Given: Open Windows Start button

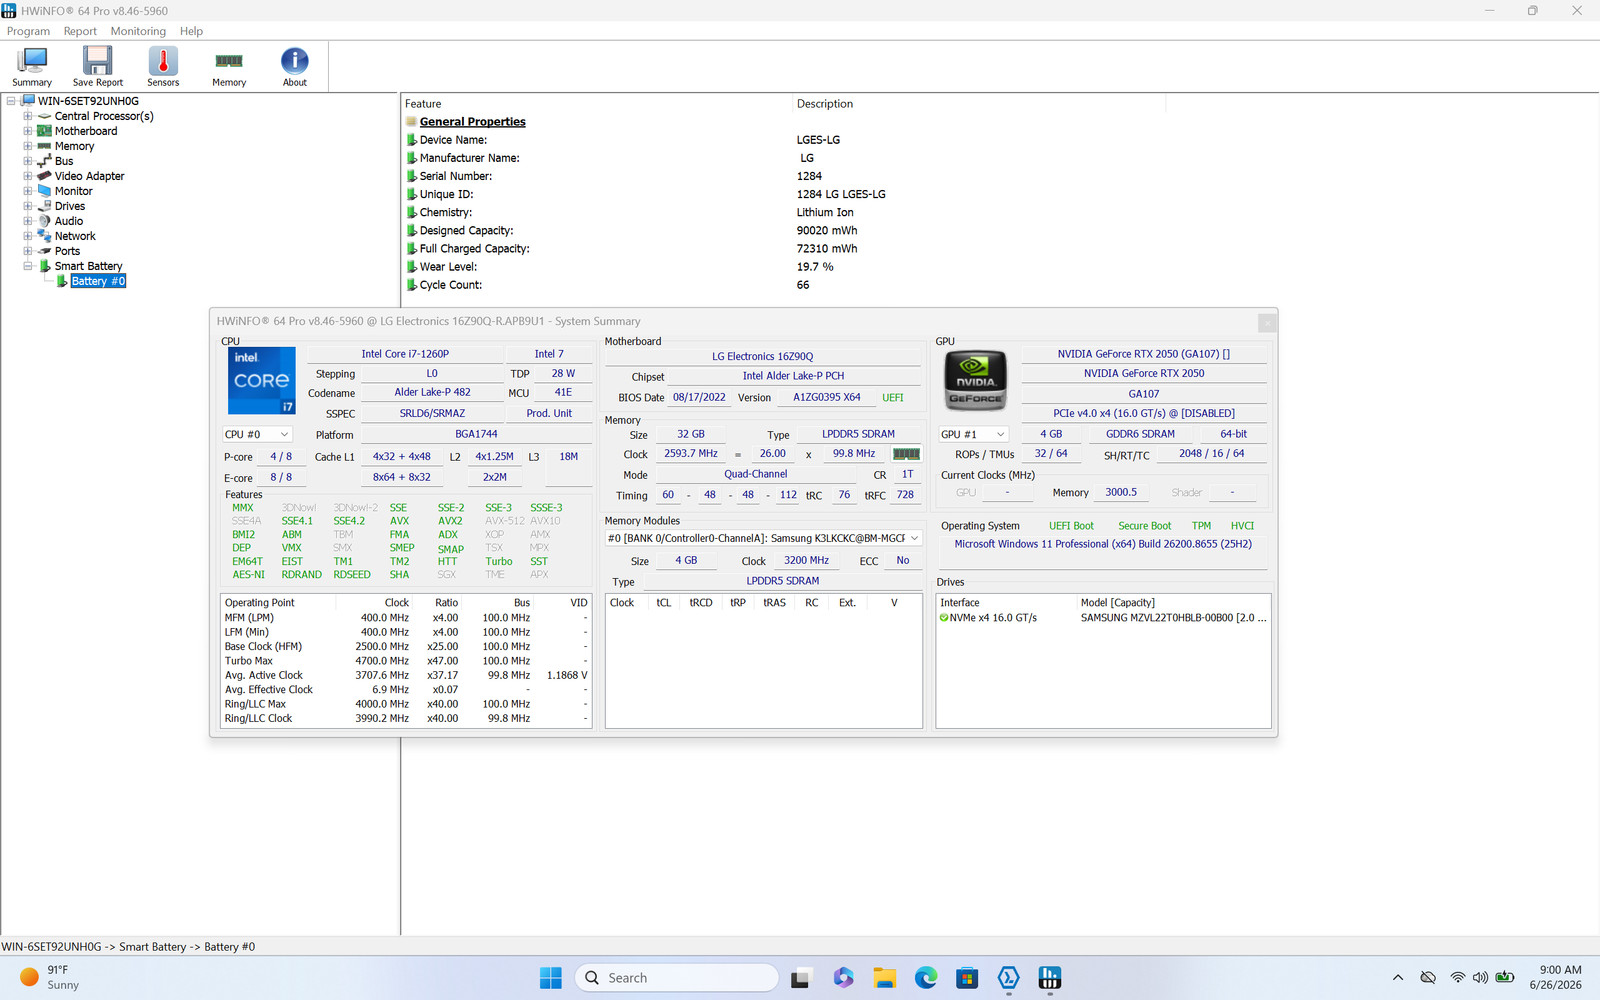Looking at the screenshot, I should [551, 978].
